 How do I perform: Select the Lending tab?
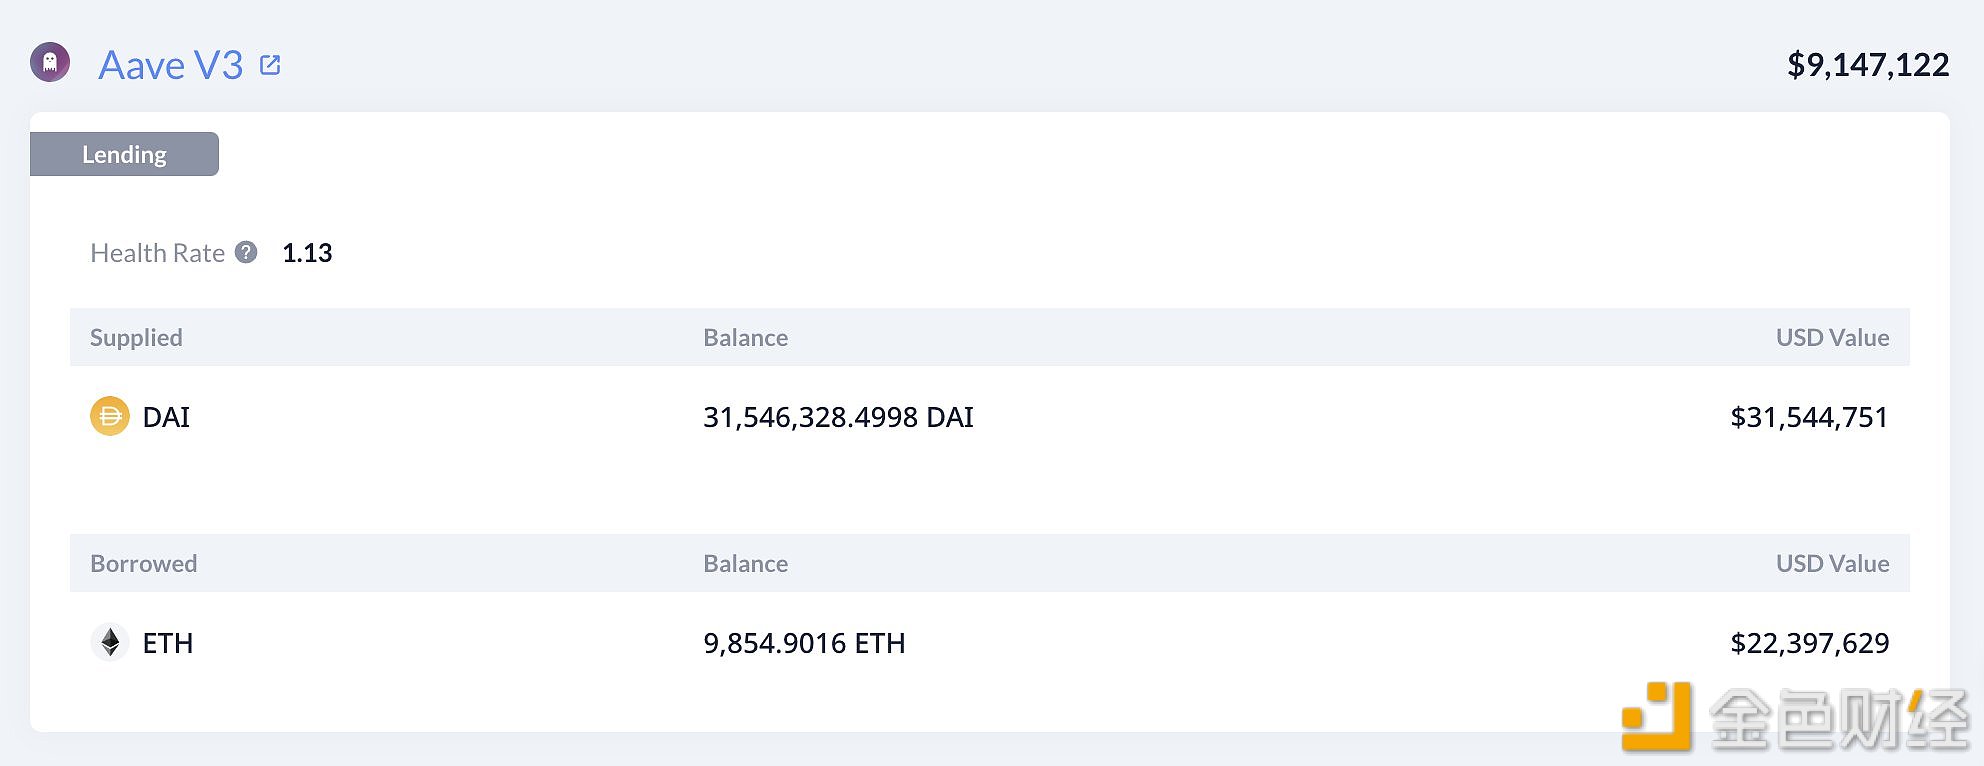(124, 154)
